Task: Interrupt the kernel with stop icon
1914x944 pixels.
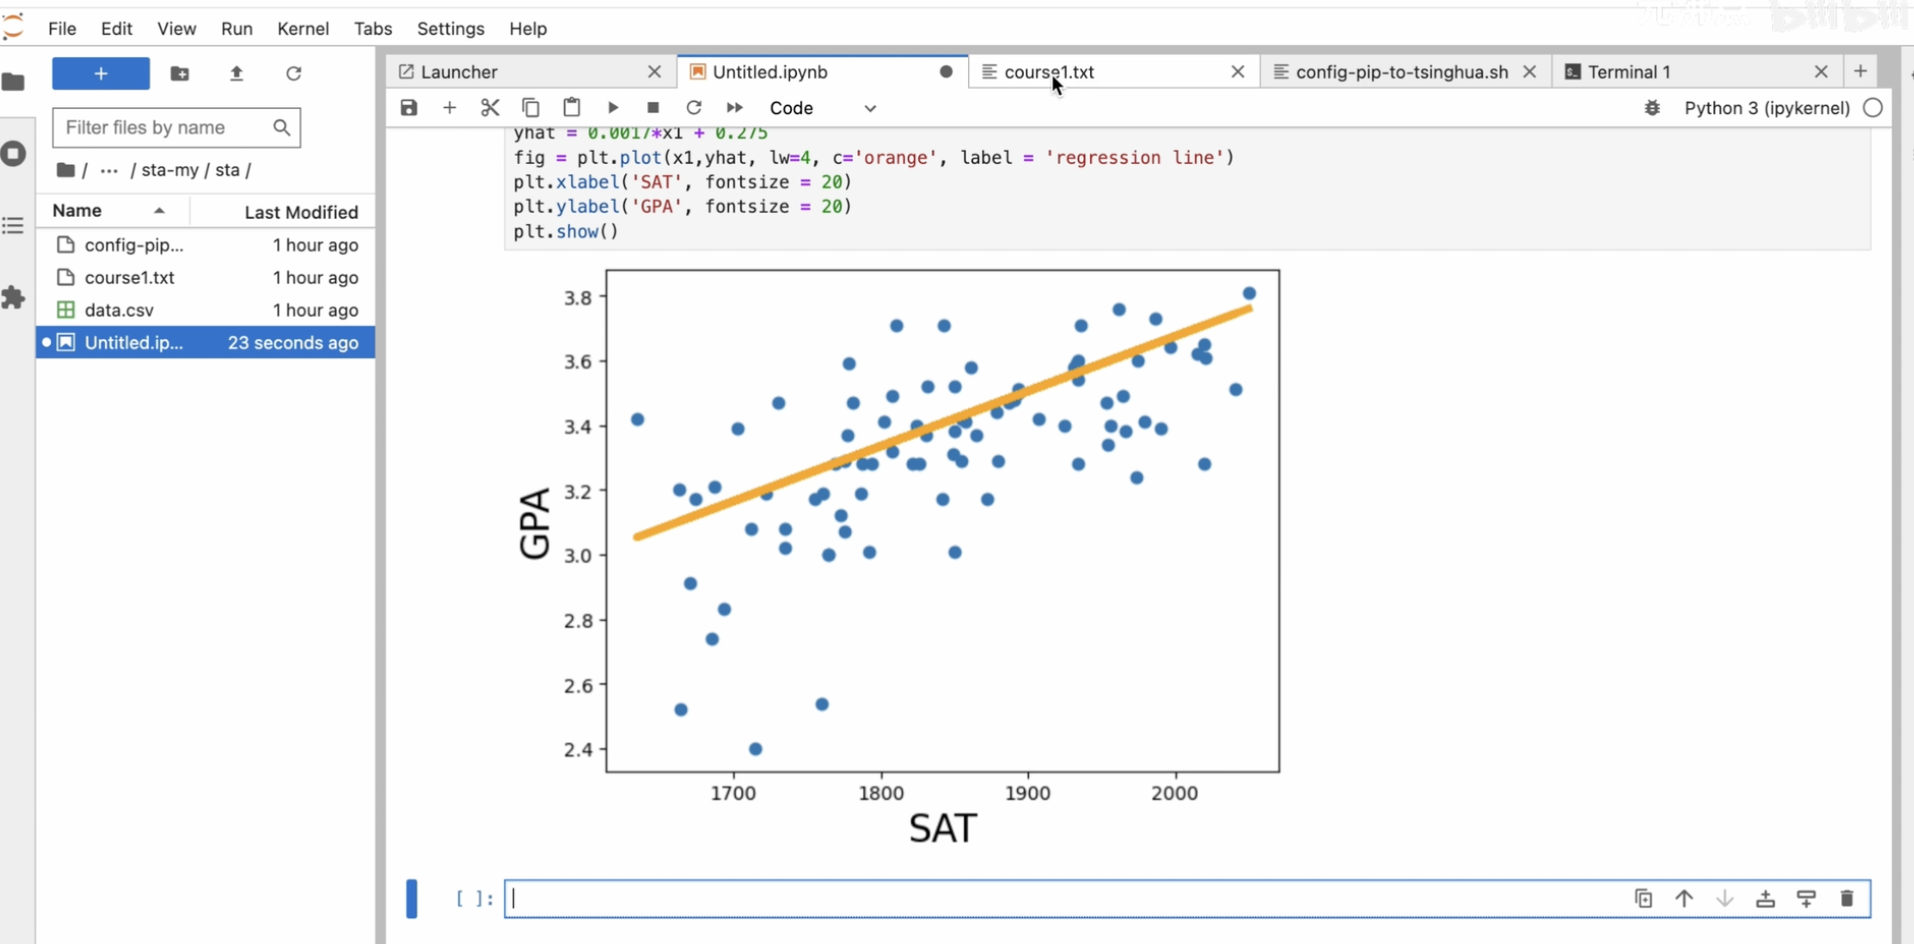Action: (653, 108)
